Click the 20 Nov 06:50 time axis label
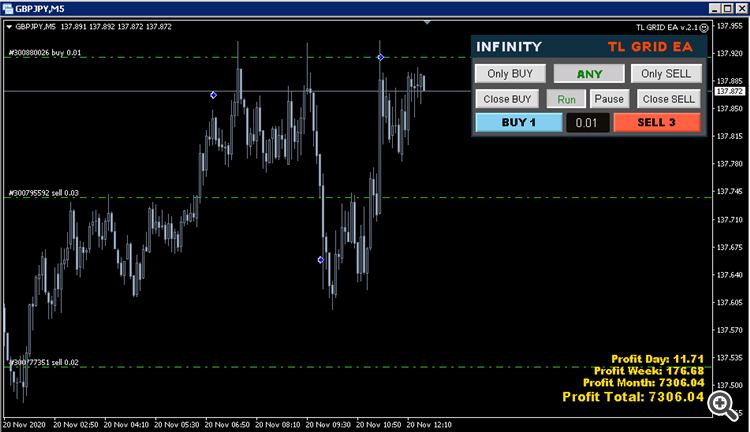The image size is (750, 432). click(227, 424)
